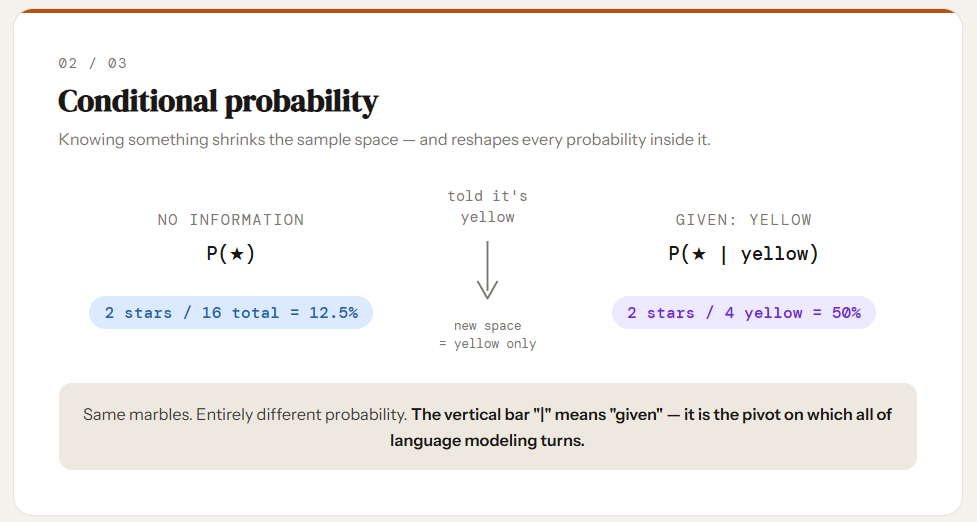Click the downward arrow icon

pyautogui.click(x=487, y=270)
